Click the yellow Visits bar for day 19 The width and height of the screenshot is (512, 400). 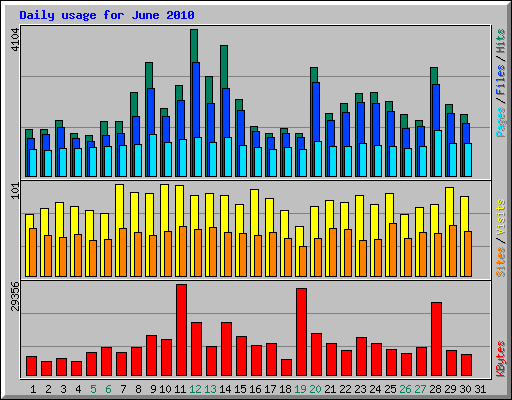(x=299, y=235)
